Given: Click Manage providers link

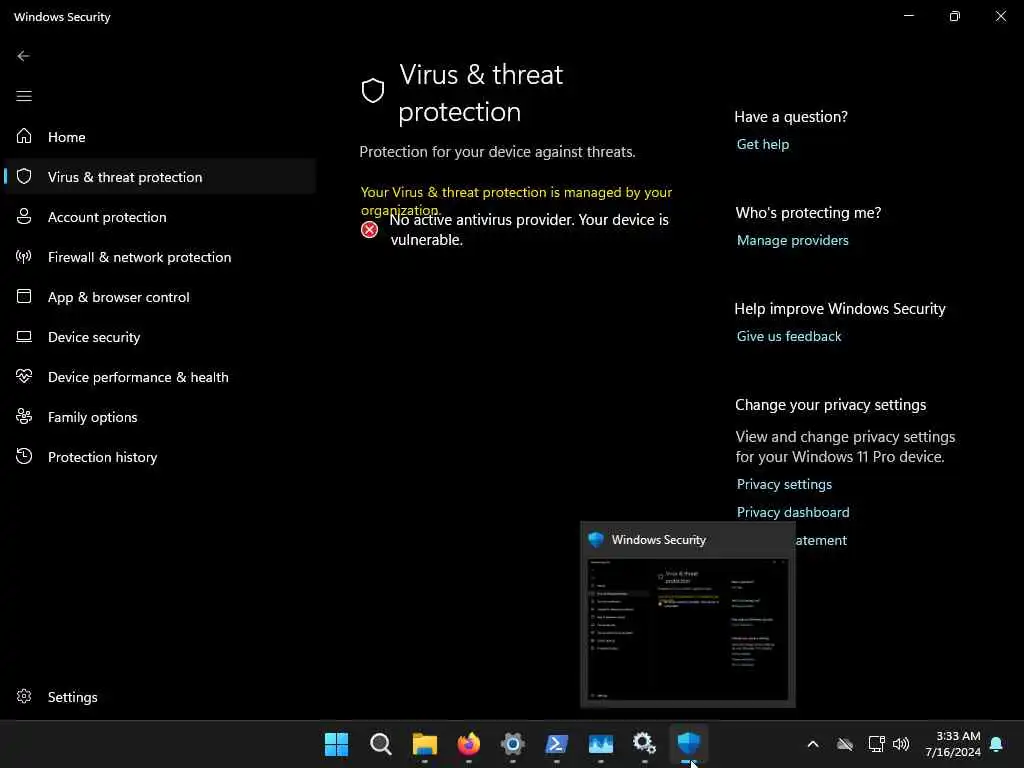Looking at the screenshot, I should [792, 240].
